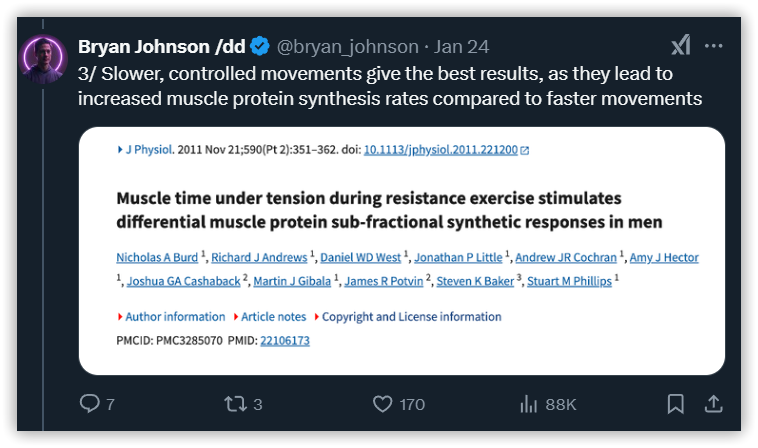Click Bryan Johnson's profile avatar
Viewport: 758px width, 448px height.
pyautogui.click(x=43, y=58)
